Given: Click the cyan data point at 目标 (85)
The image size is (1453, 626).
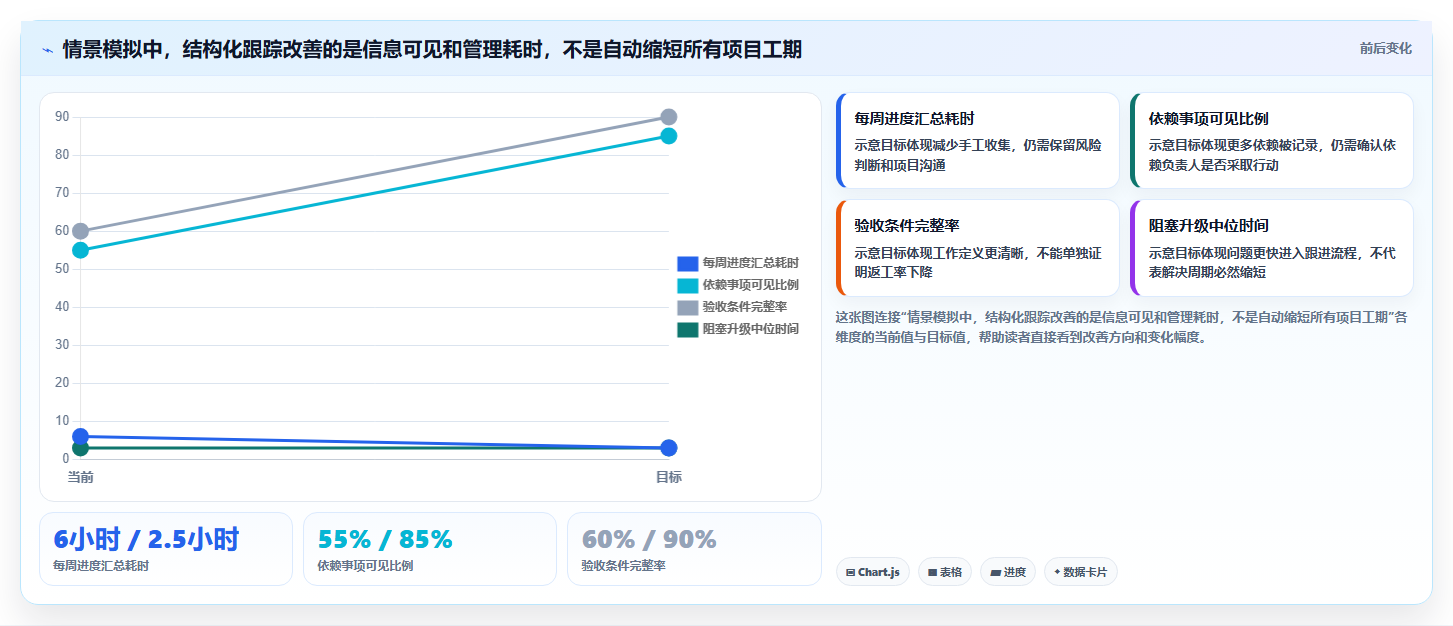Looking at the screenshot, I should [x=669, y=136].
